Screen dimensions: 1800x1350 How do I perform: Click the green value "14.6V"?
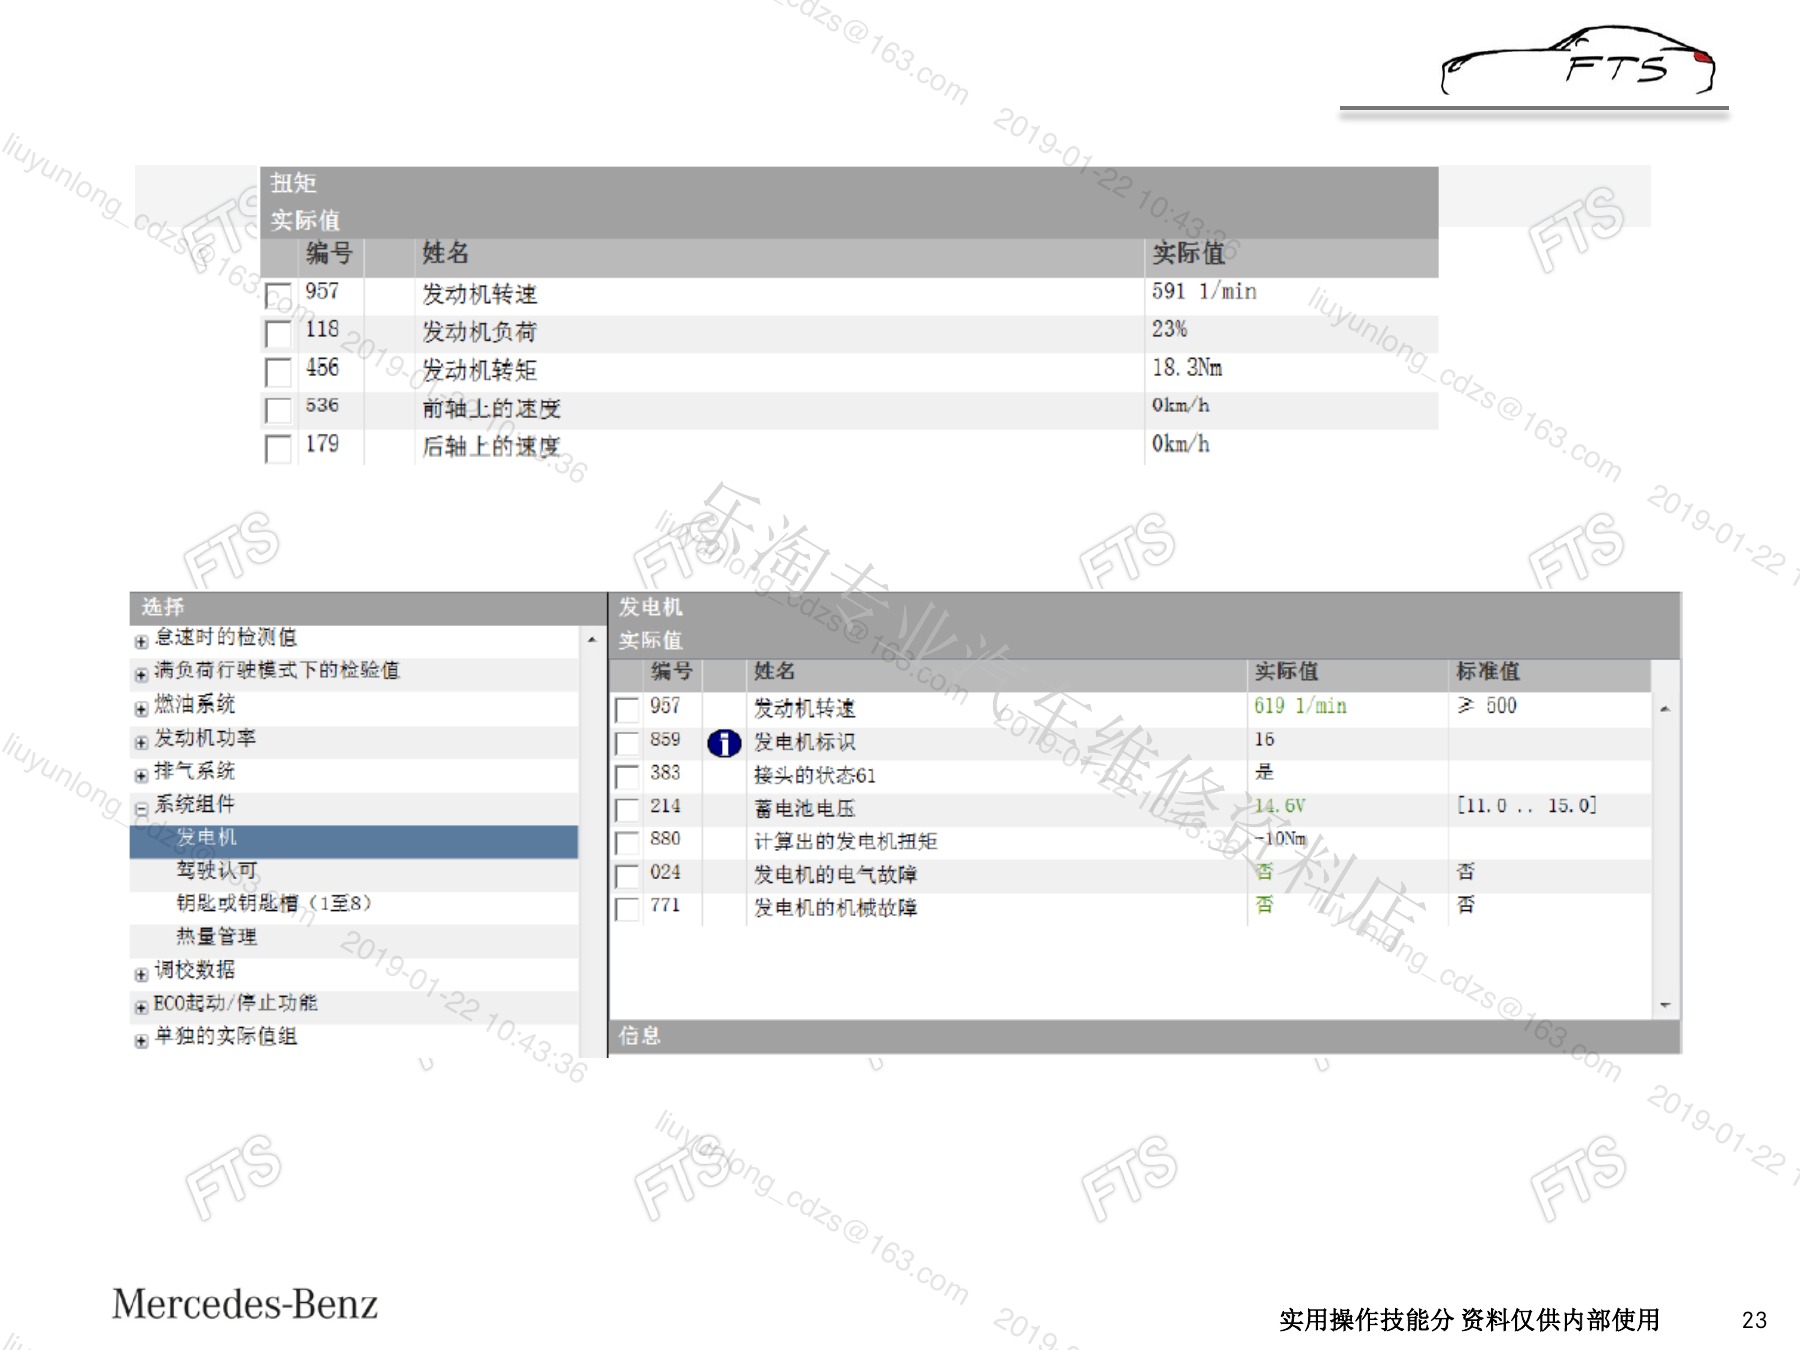click(x=1280, y=806)
